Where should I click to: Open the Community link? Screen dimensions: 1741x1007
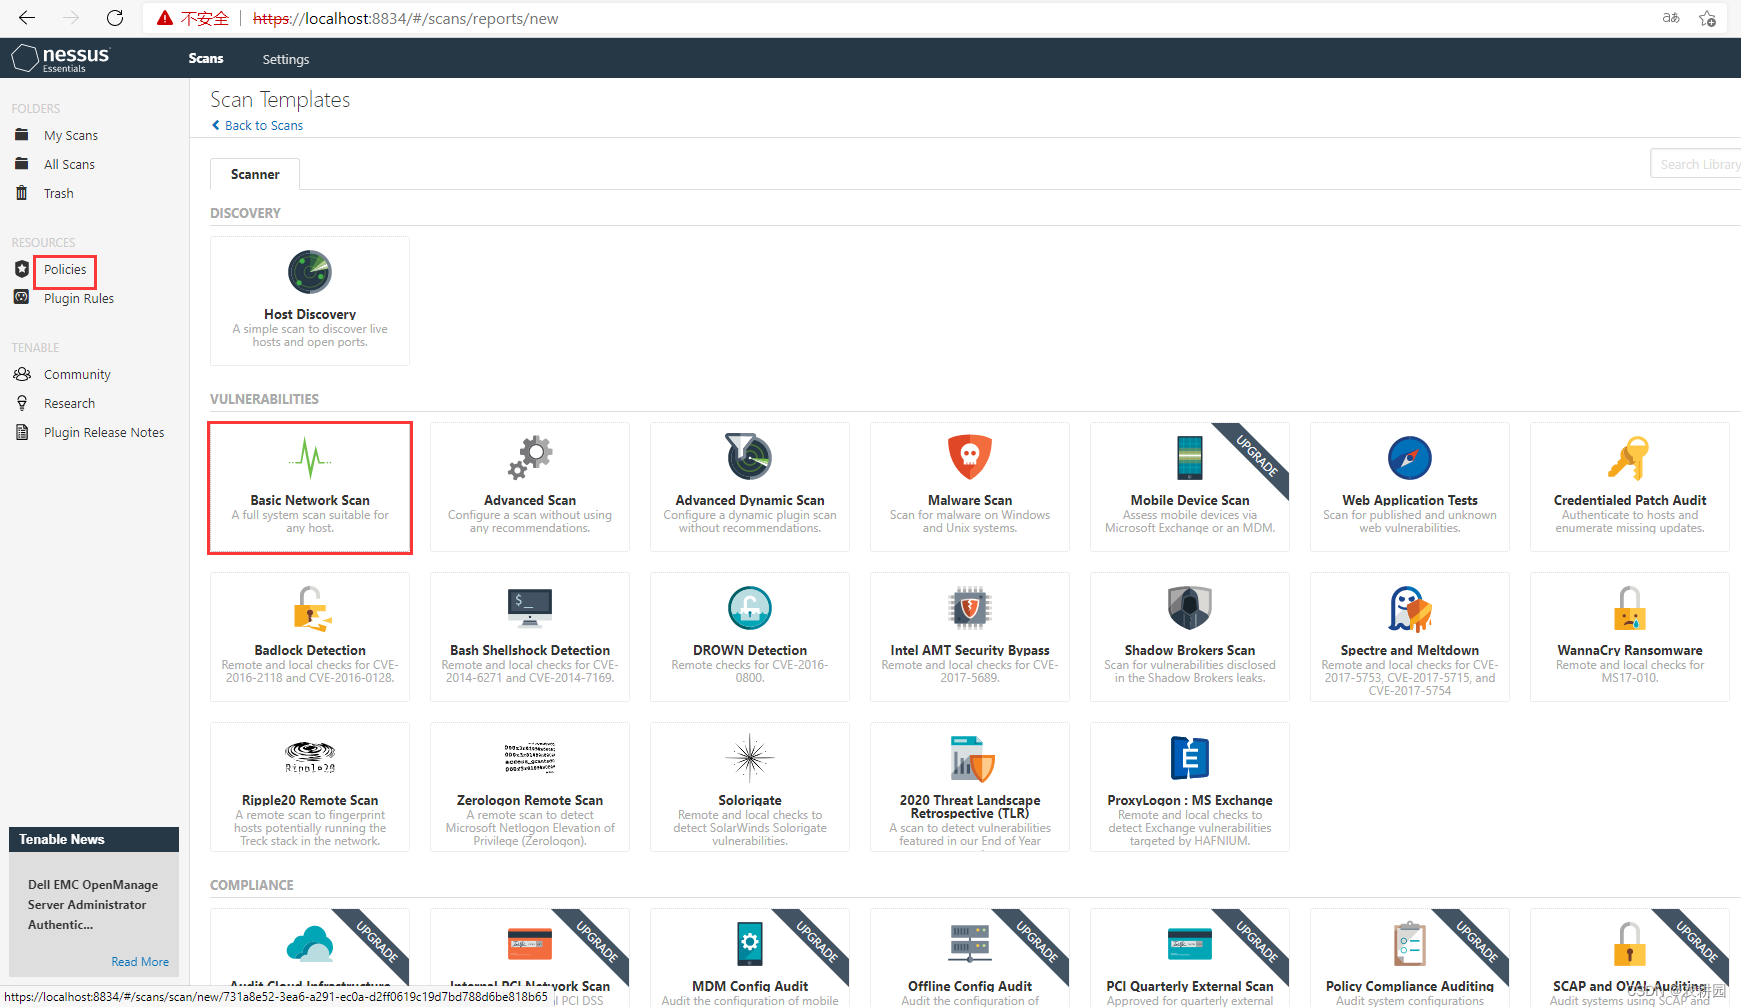77,374
